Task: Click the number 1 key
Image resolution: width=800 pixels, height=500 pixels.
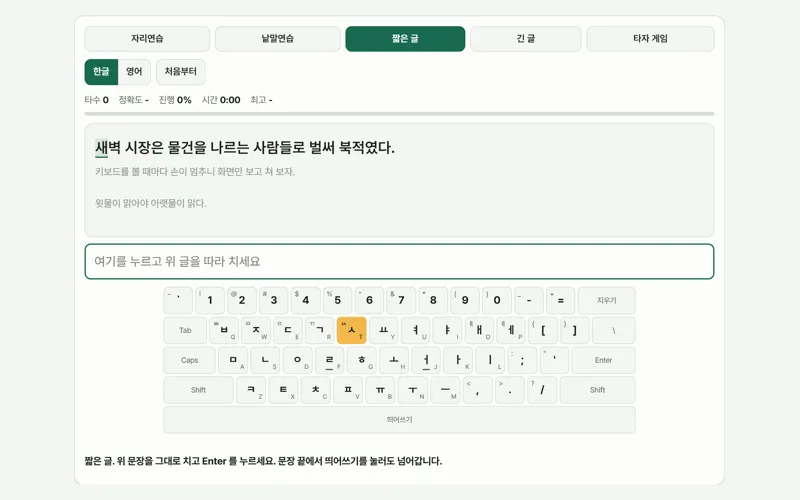Action: tap(210, 301)
